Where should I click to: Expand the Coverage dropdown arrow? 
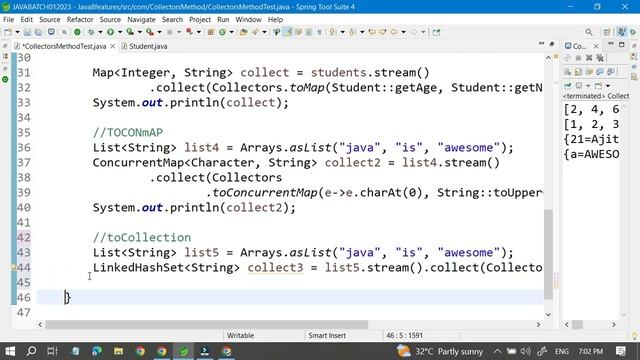tap(140, 32)
